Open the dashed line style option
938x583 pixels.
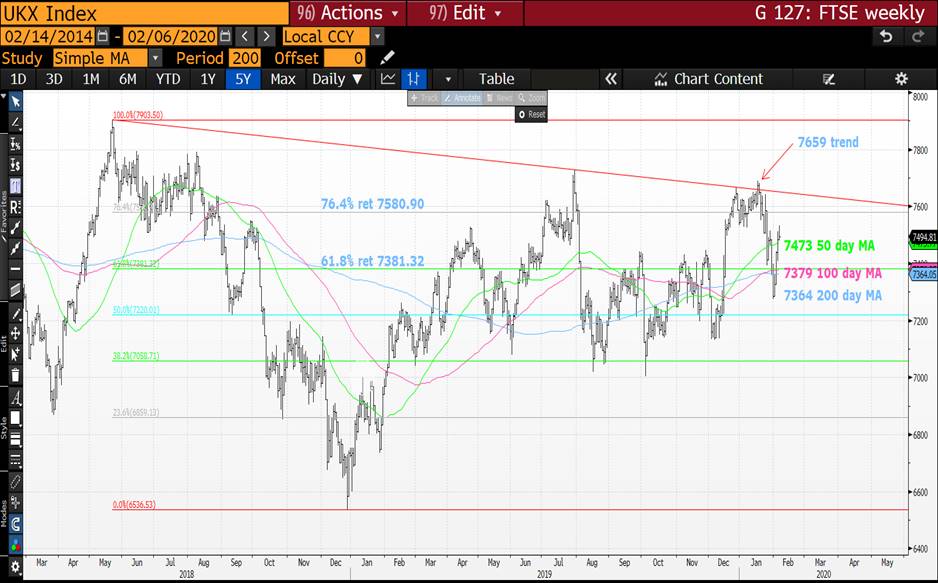(x=16, y=460)
